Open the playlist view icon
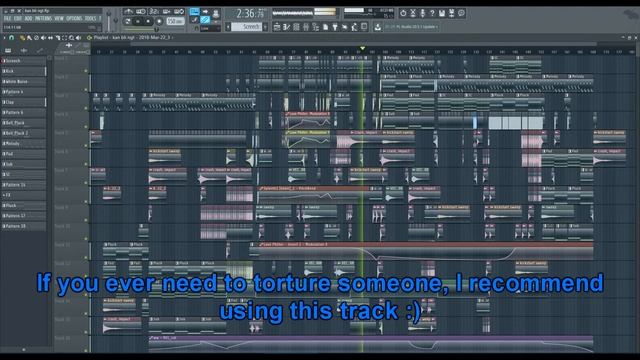The image size is (640, 360). pos(277,27)
